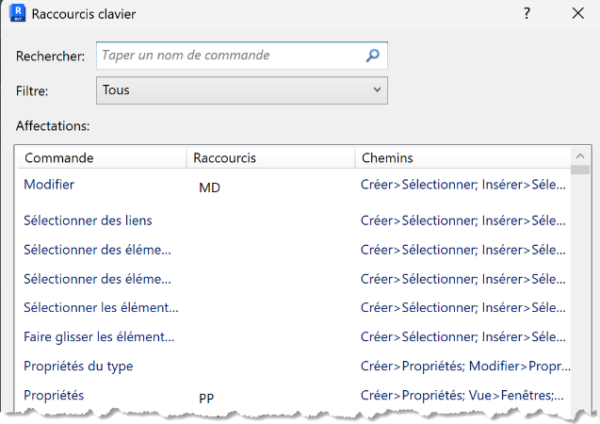Click the search magnifier icon
The width and height of the screenshot is (600, 424).
pos(372,55)
